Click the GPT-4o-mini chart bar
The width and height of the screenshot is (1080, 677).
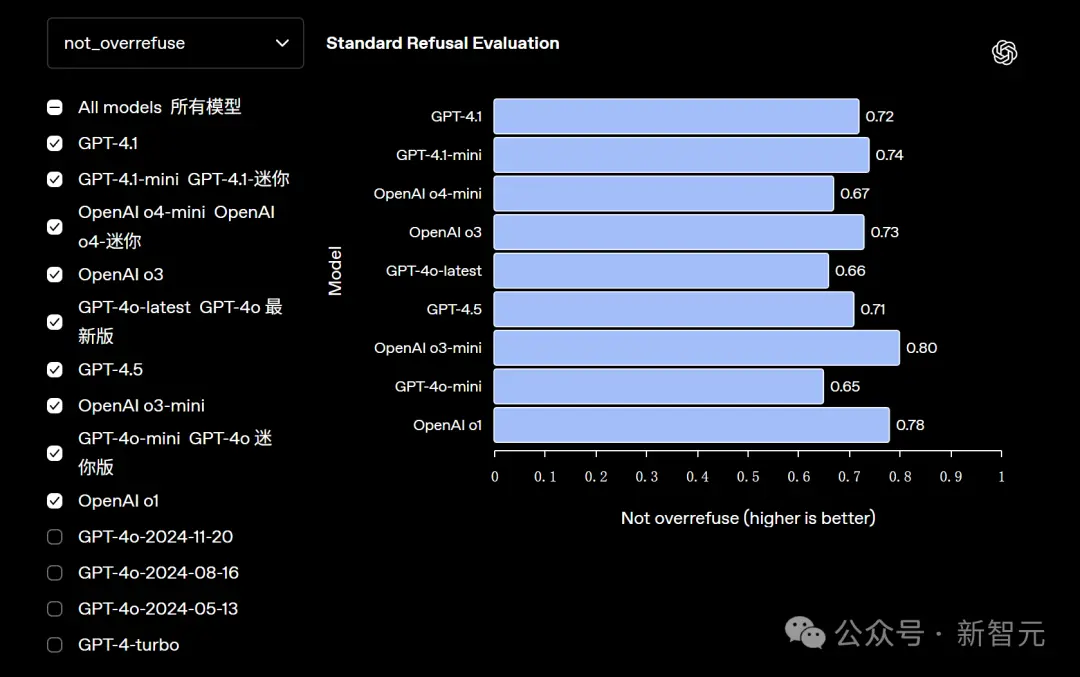658,386
